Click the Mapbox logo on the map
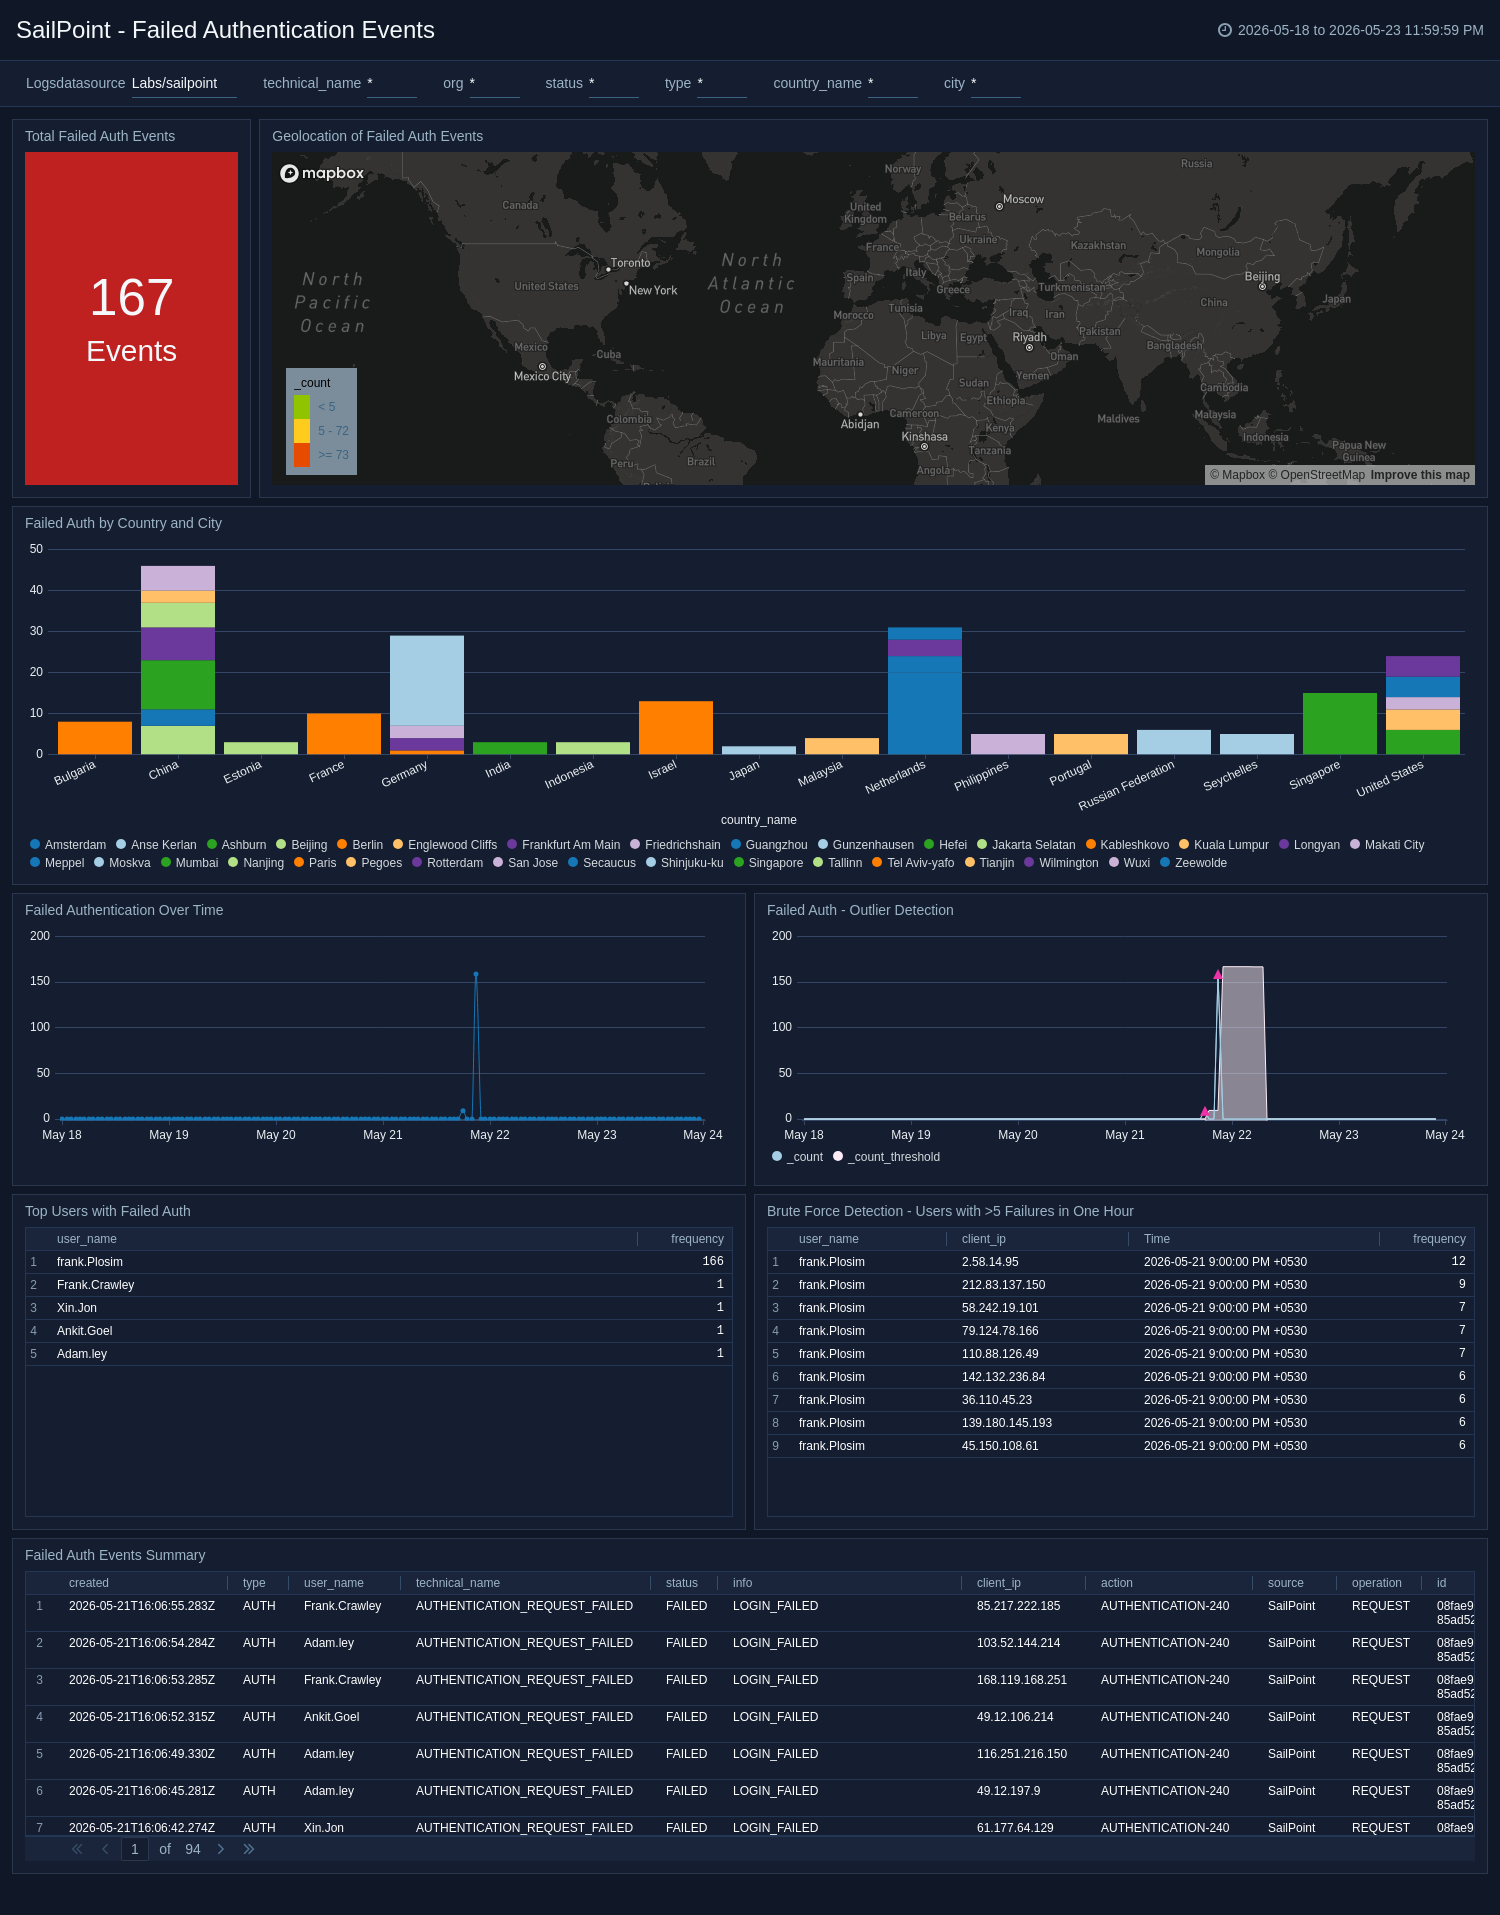This screenshot has width=1500, height=1915. [x=322, y=173]
